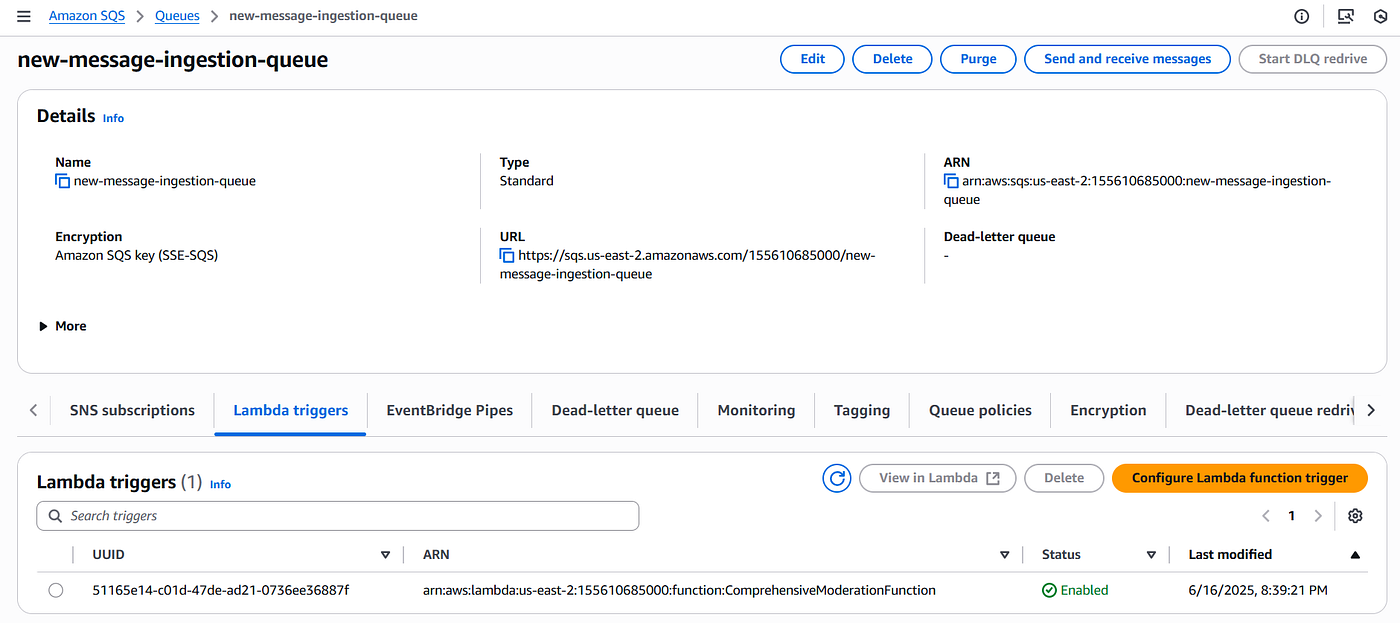The width and height of the screenshot is (1400, 623).
Task: Open the Lambda triggers Info link
Action: [220, 484]
